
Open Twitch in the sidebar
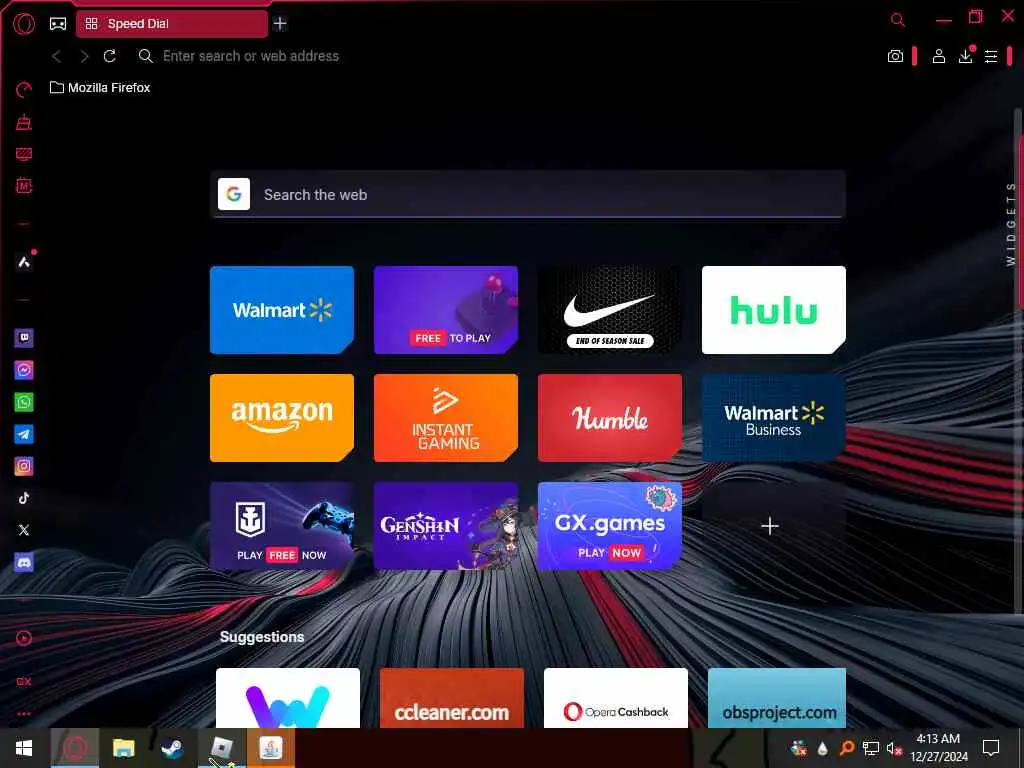coord(24,338)
